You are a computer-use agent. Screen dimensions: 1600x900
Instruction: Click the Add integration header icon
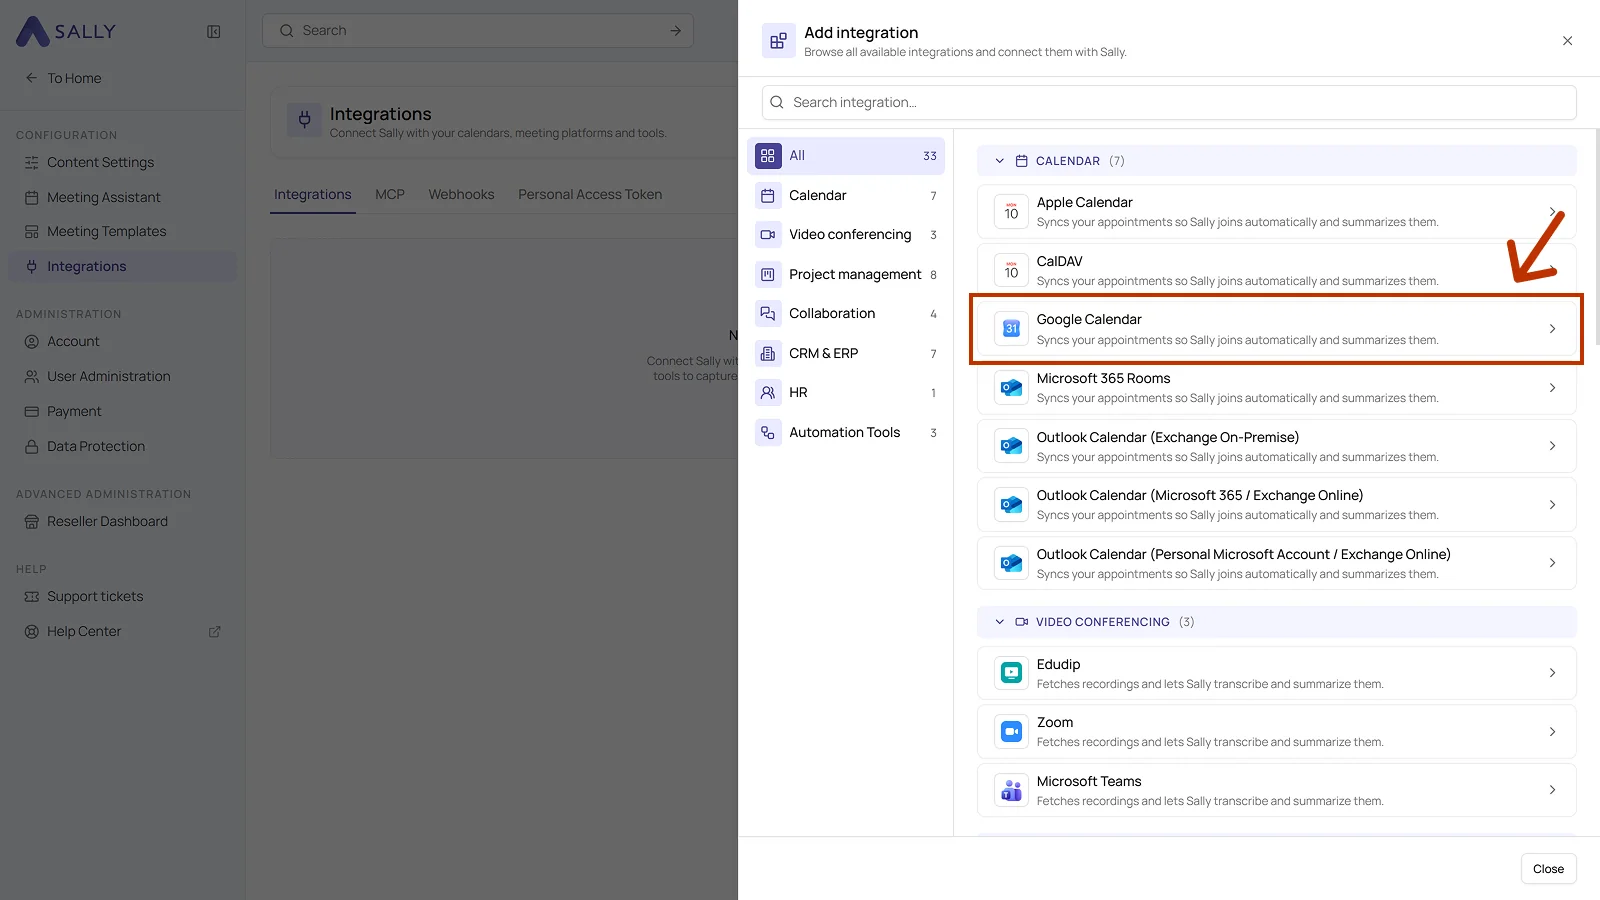pos(778,41)
